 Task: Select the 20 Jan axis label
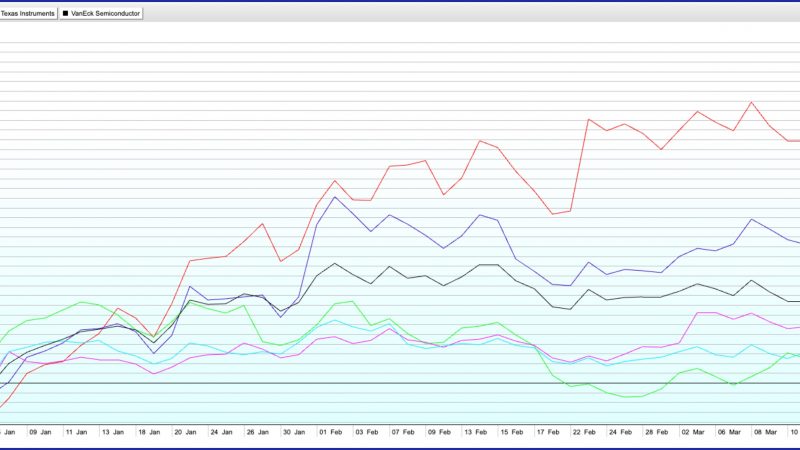(185, 432)
